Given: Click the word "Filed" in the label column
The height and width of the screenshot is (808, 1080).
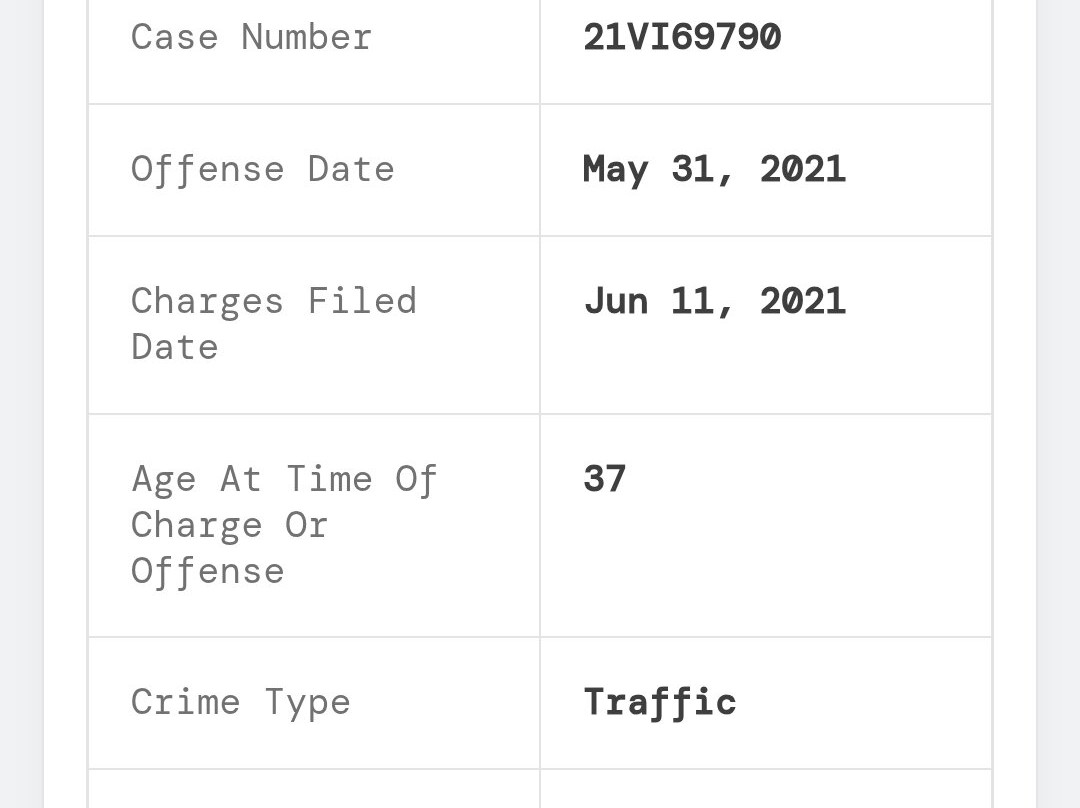Looking at the screenshot, I should tap(362, 301).
